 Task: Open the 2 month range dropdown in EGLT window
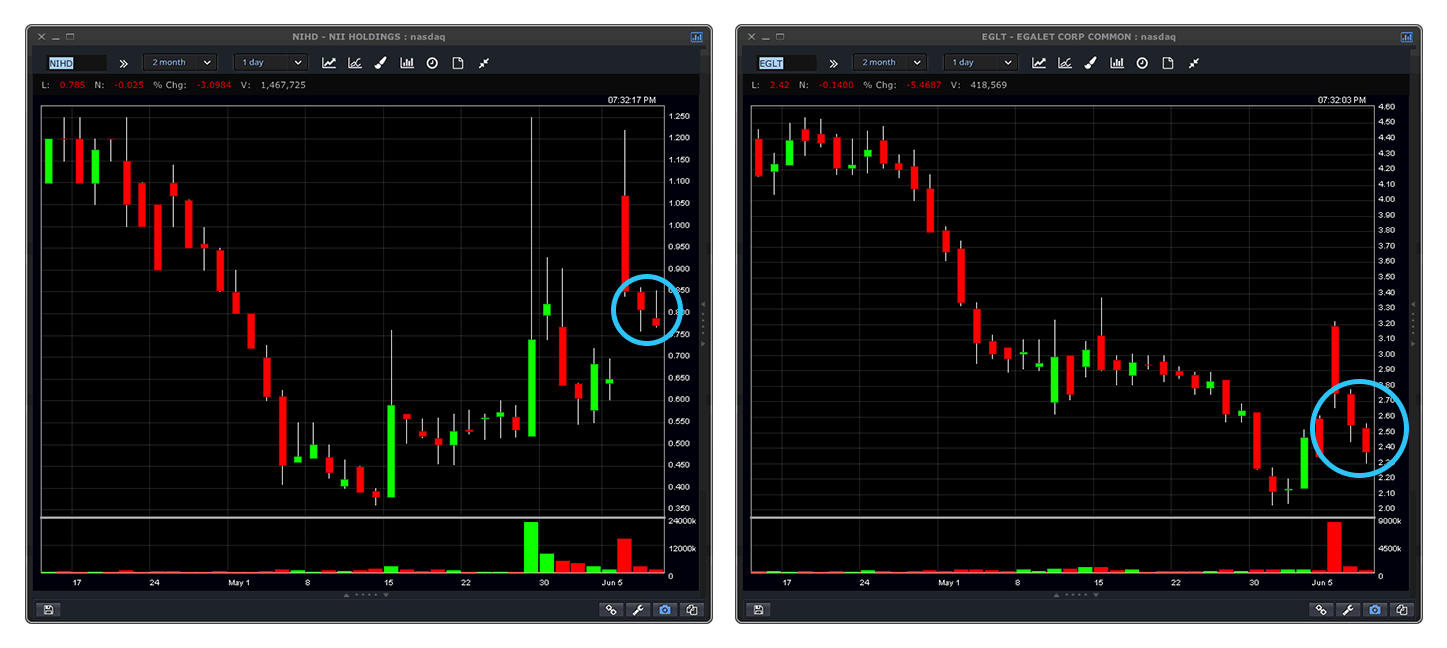click(x=889, y=62)
